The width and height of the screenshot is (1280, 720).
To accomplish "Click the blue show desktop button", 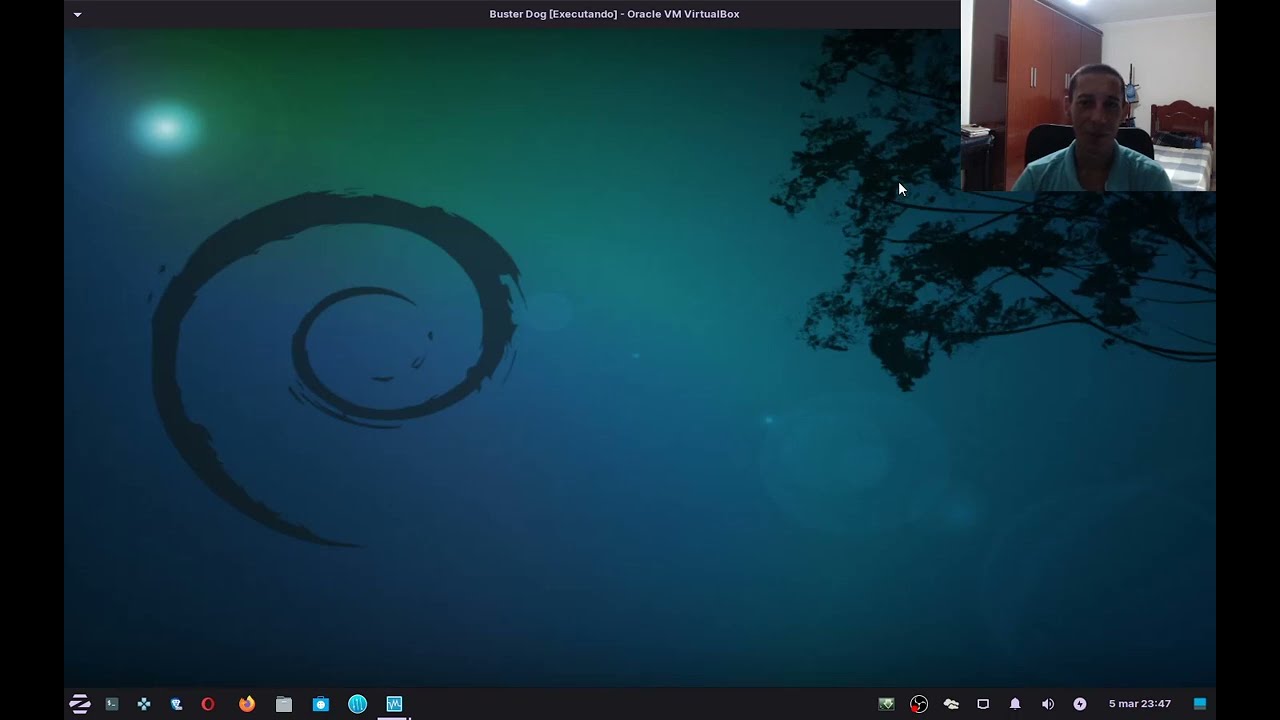I will click(x=1200, y=704).
